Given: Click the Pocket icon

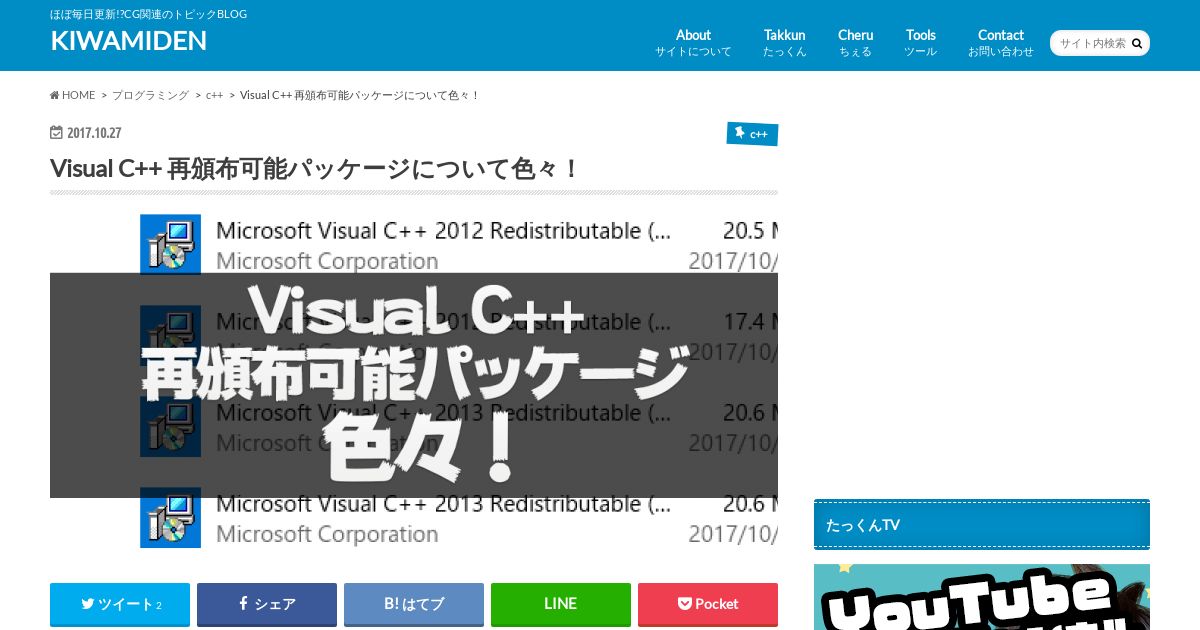Looking at the screenshot, I should click(x=685, y=604).
